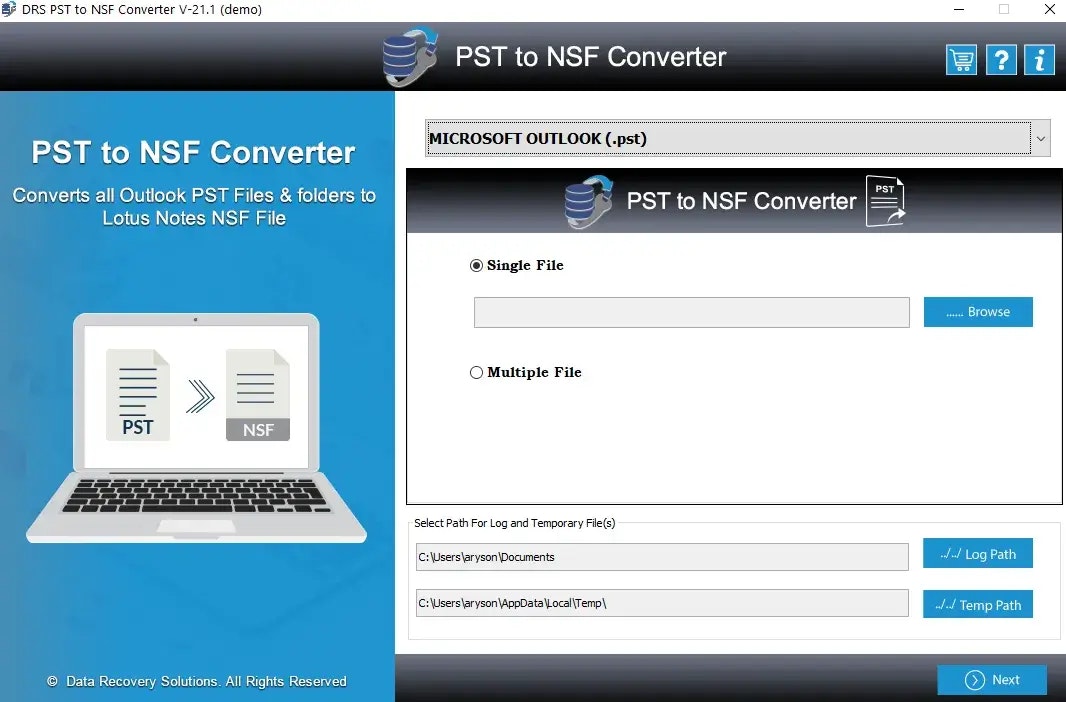Minimize the converter window
This screenshot has width=1066, height=702.
(x=959, y=10)
